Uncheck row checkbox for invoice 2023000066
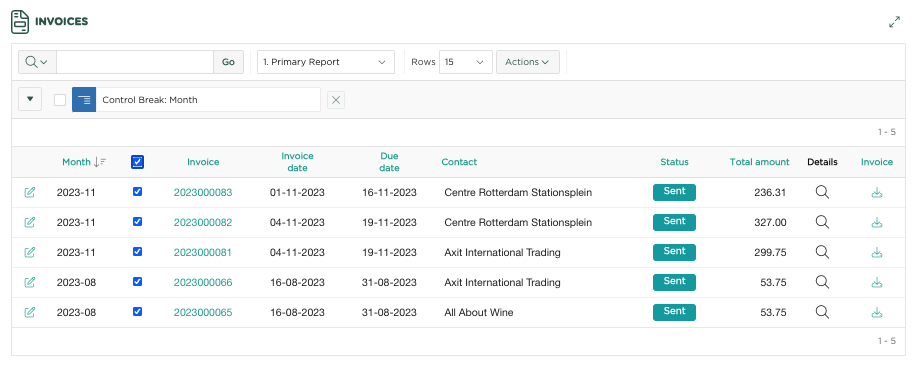Screen dimensions: 913x365 137,282
